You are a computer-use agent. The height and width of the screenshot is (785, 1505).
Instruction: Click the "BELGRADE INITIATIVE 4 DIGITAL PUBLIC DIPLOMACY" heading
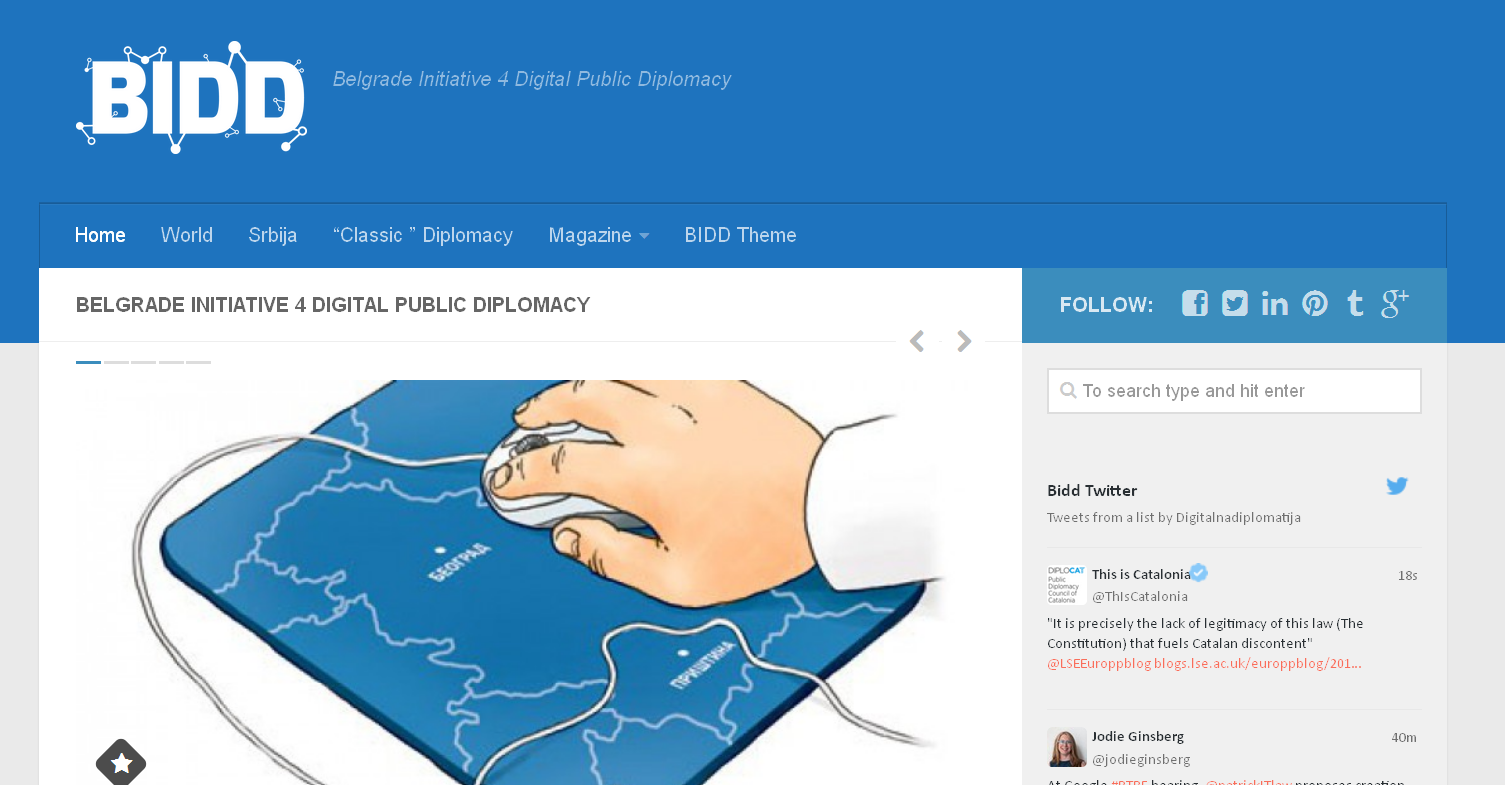pyautogui.click(x=333, y=305)
